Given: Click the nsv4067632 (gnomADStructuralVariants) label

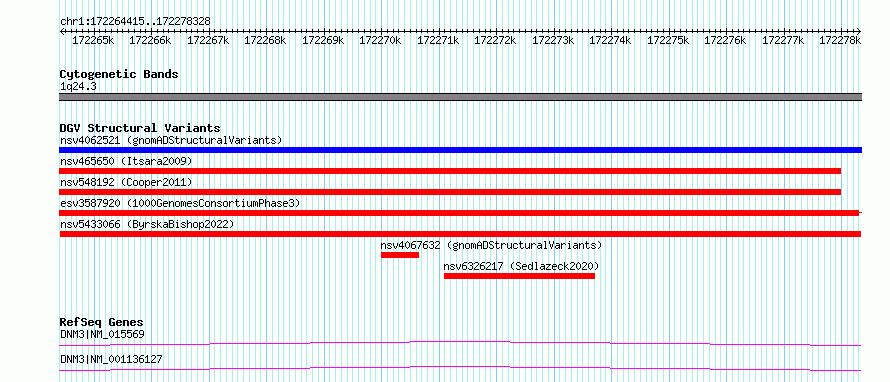Looking at the screenshot, I should point(492,245).
